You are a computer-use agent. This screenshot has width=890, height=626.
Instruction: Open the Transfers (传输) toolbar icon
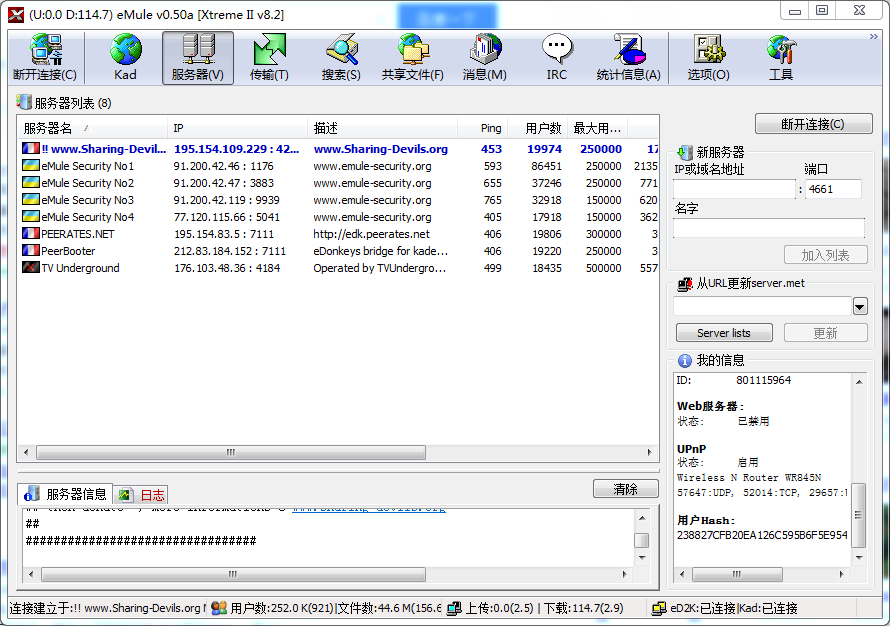point(270,57)
